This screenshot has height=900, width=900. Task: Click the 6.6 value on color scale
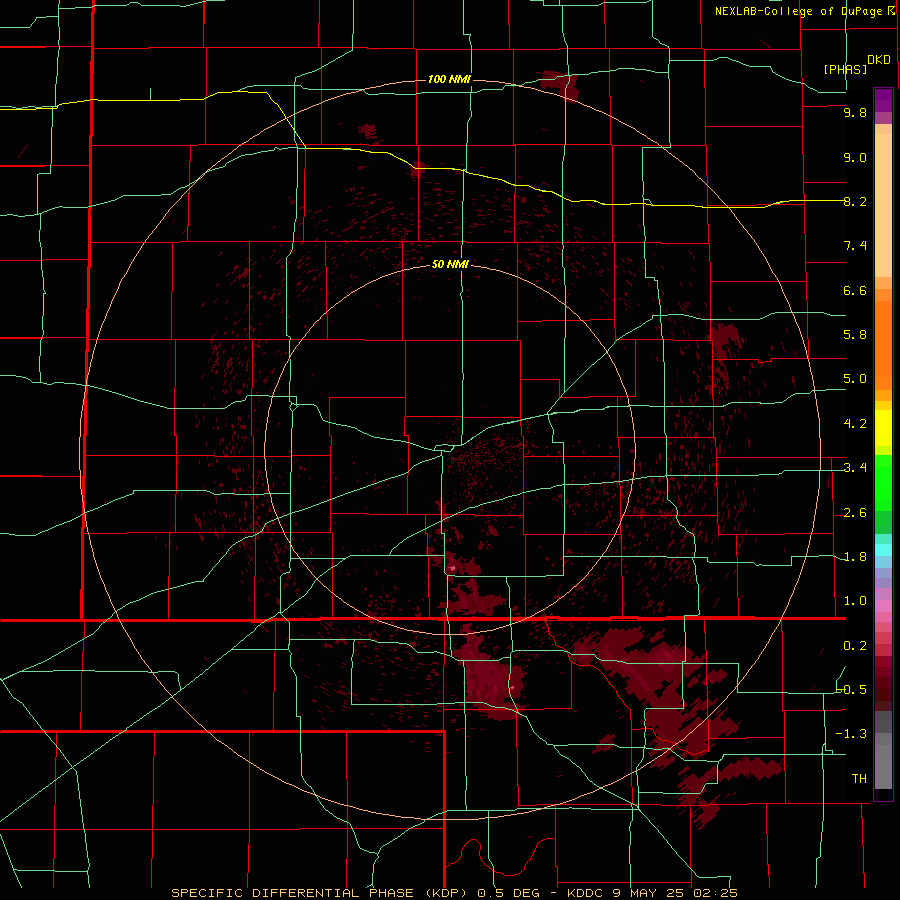coord(855,290)
